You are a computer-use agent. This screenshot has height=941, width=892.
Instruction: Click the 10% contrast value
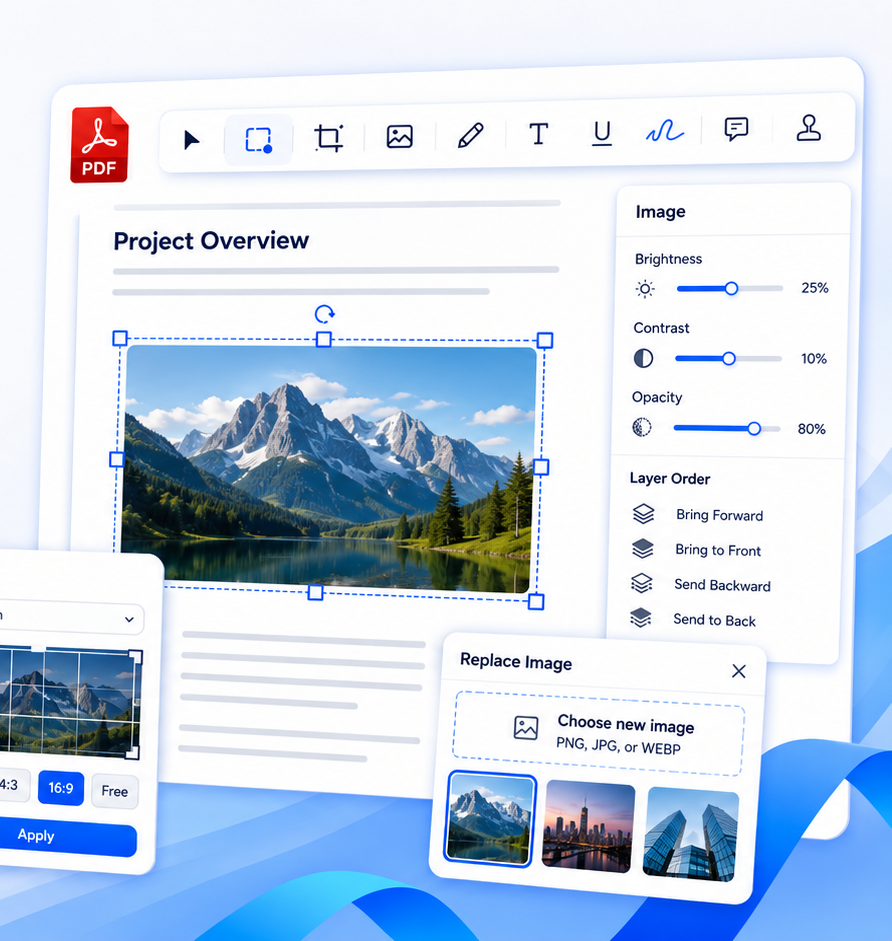tap(813, 359)
